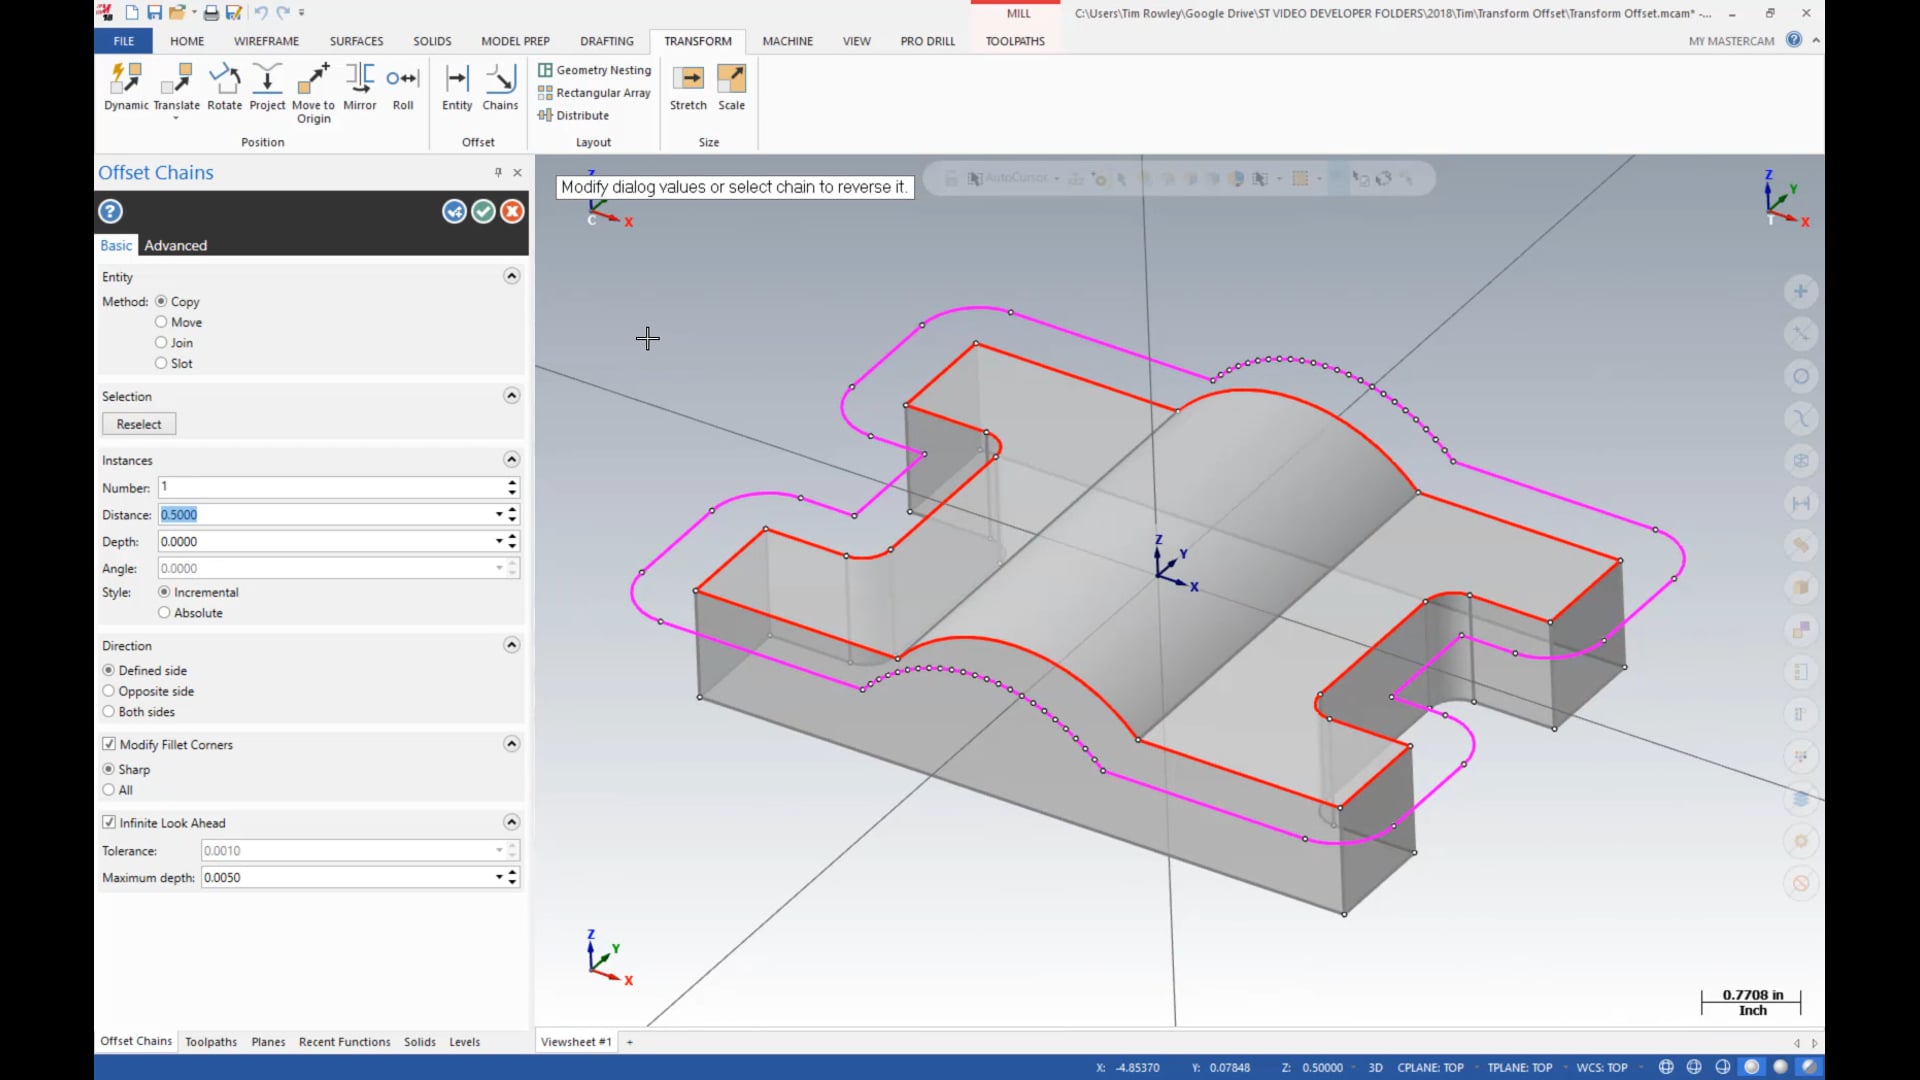
Task: Expand the Instances section panel
Action: [512, 459]
